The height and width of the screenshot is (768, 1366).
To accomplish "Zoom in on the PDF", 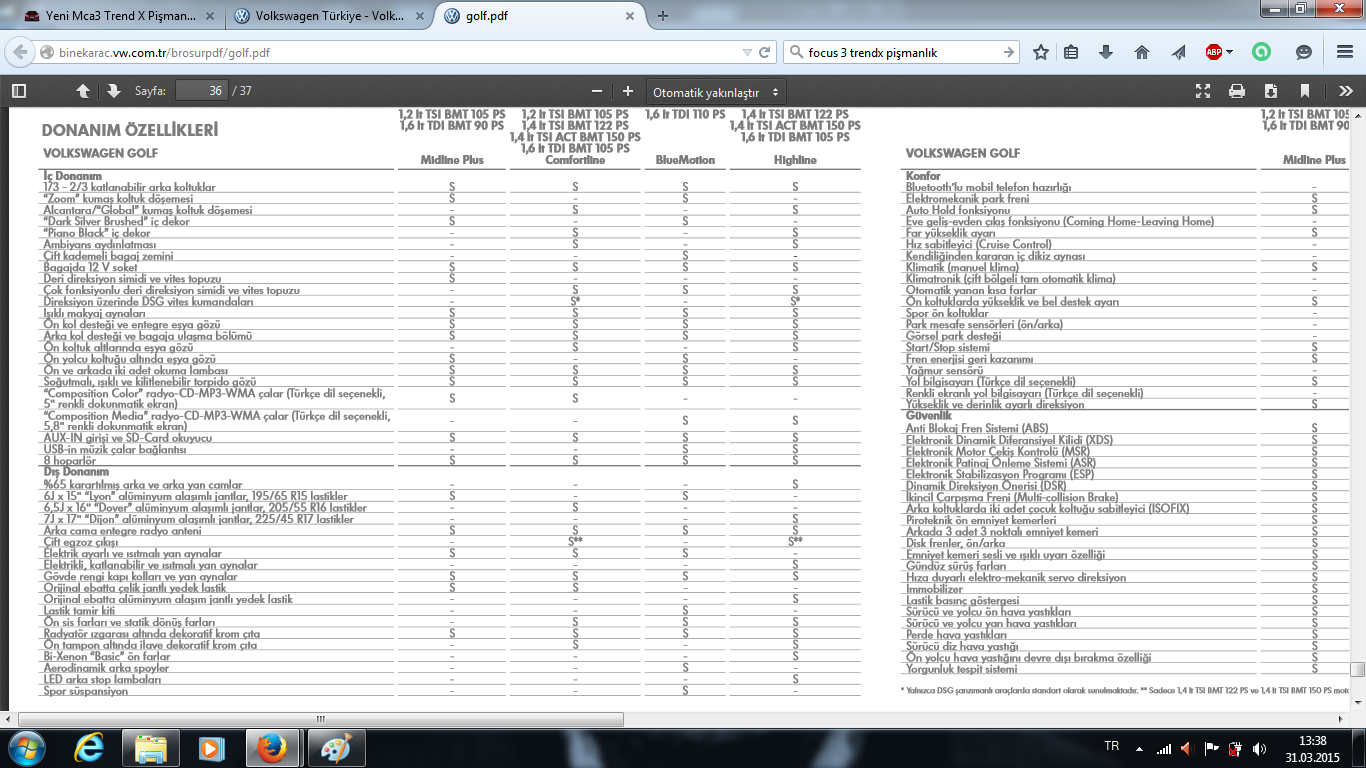I will click(x=628, y=91).
